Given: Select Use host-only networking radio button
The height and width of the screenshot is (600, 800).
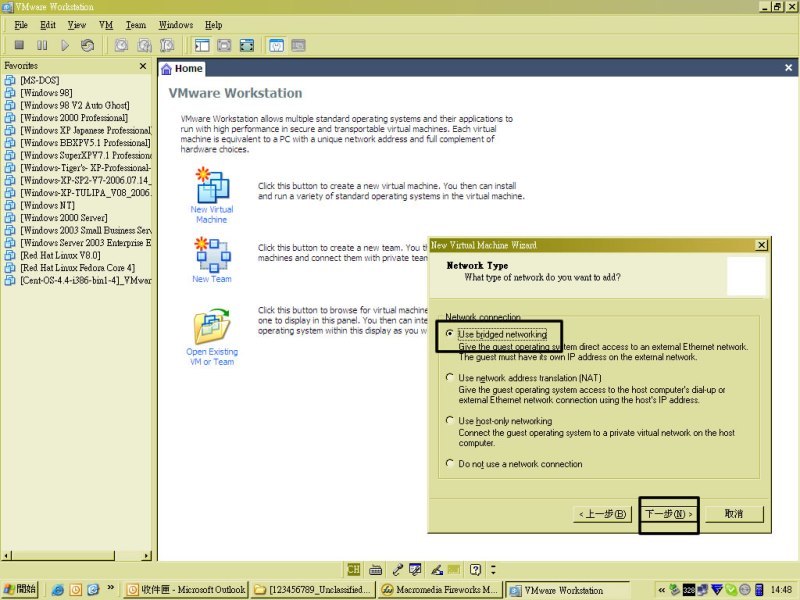Looking at the screenshot, I should coord(449,420).
